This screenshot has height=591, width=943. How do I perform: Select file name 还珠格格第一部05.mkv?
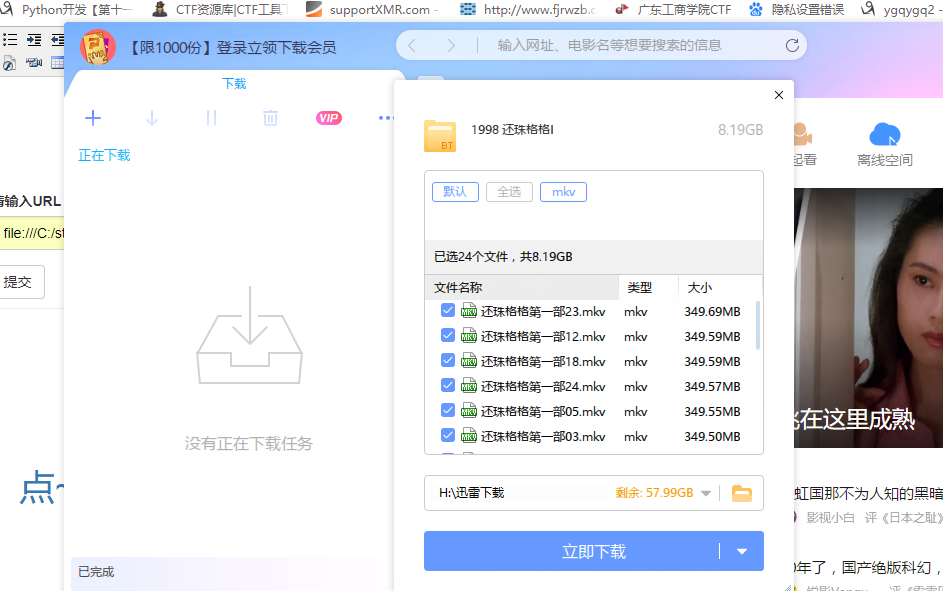point(543,412)
